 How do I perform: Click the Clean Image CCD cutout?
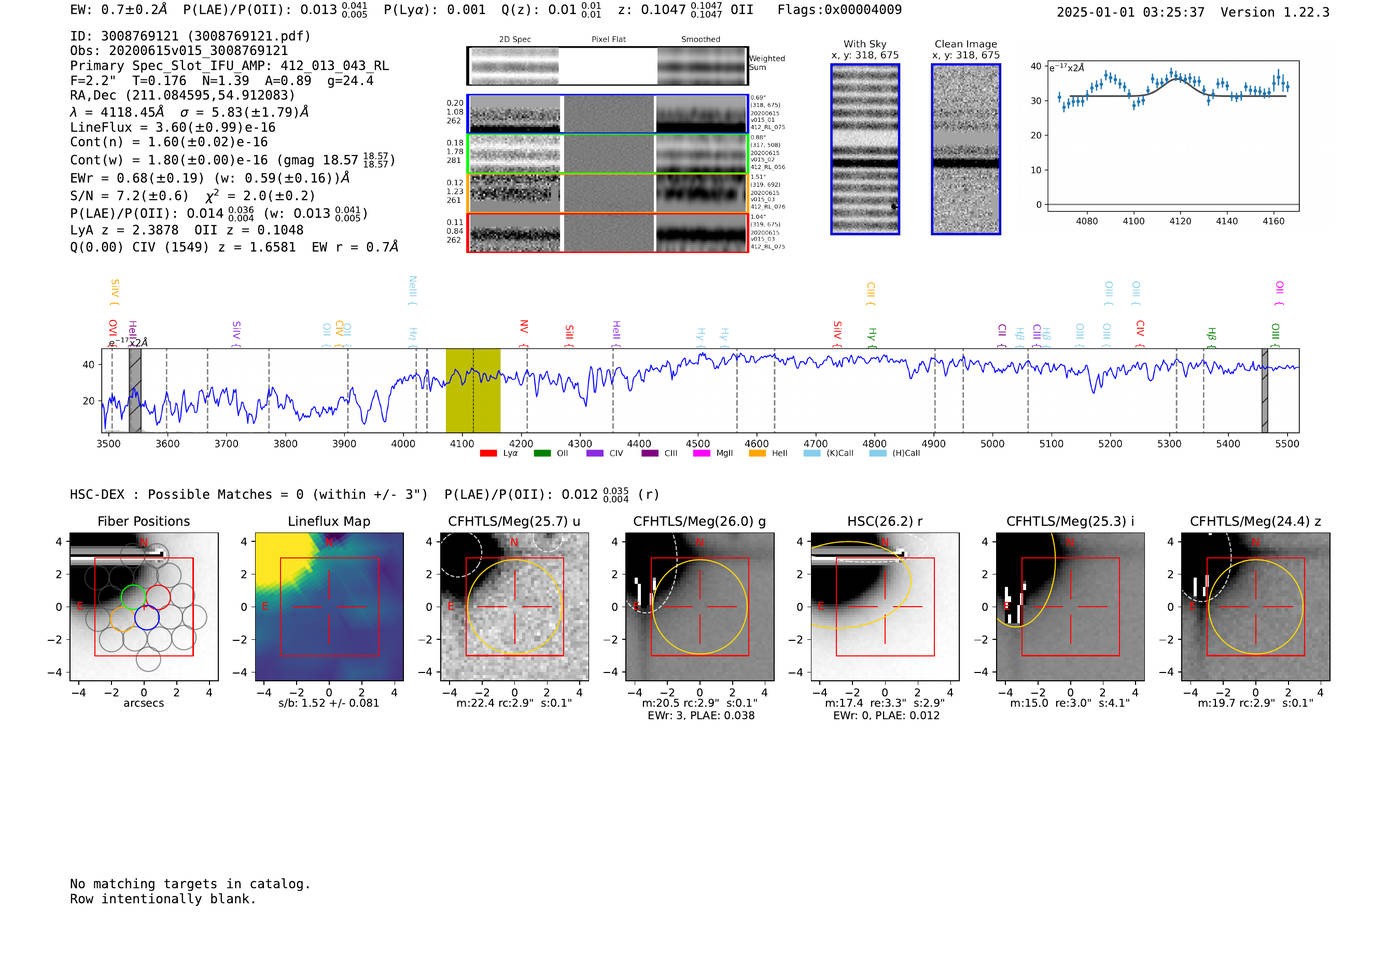[x=966, y=149]
